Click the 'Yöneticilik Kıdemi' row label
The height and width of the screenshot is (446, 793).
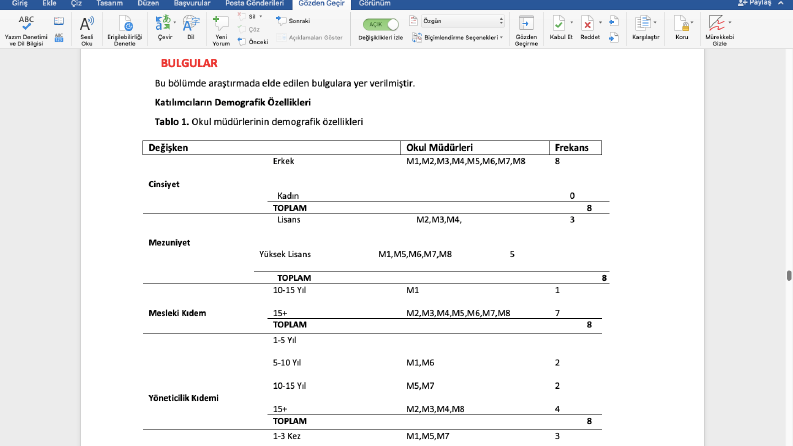pyautogui.click(x=183, y=398)
